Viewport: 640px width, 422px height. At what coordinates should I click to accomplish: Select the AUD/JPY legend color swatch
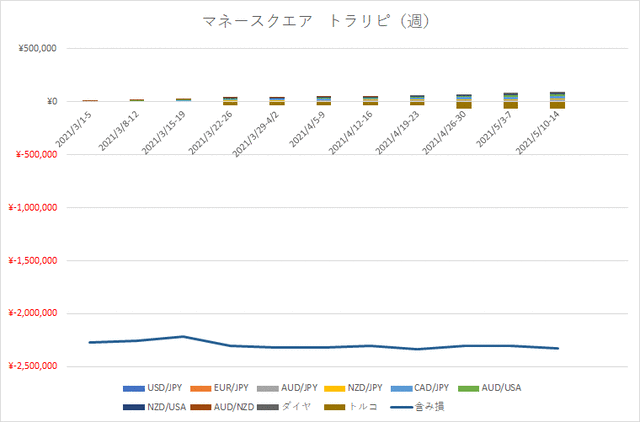click(267, 389)
